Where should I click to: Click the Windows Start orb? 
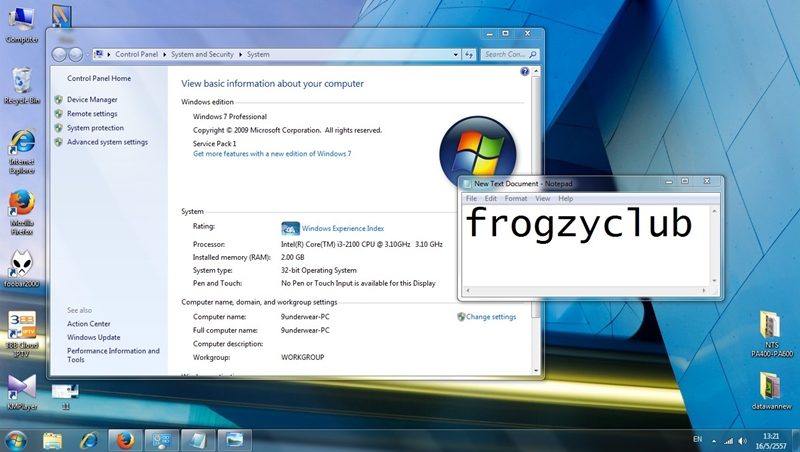(x=16, y=440)
